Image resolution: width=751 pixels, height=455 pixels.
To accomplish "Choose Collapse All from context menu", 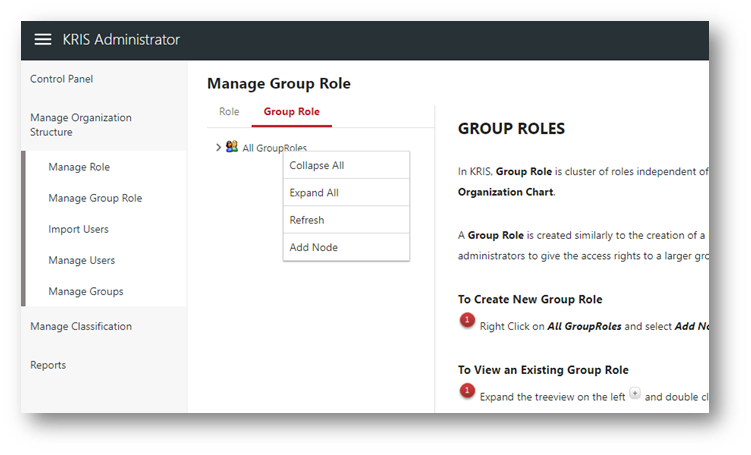I will (x=346, y=165).
